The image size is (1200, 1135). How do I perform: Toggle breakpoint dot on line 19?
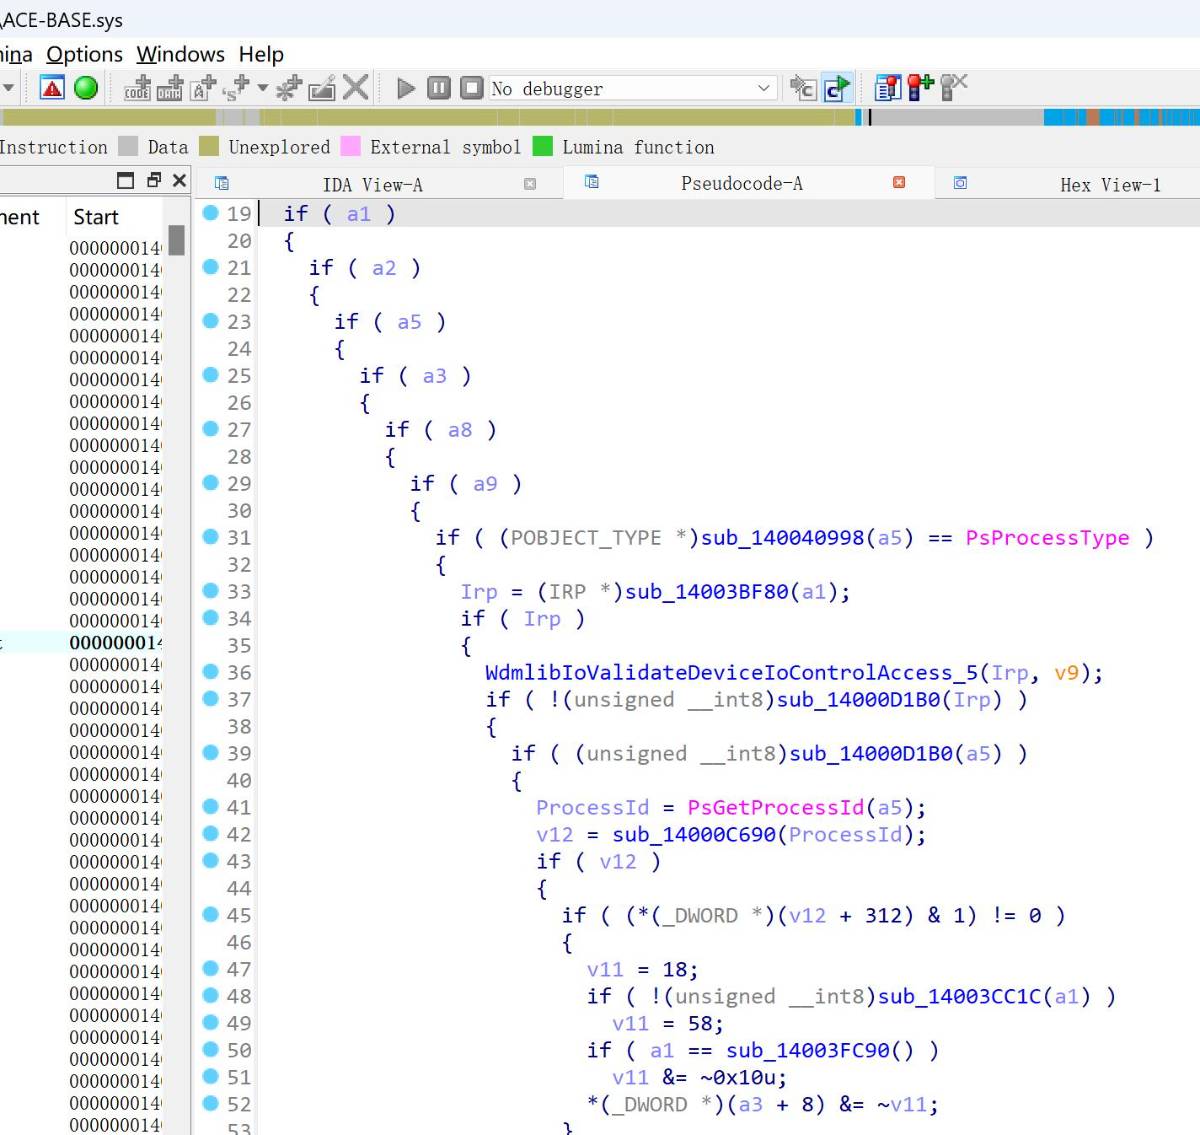pyautogui.click(x=210, y=212)
